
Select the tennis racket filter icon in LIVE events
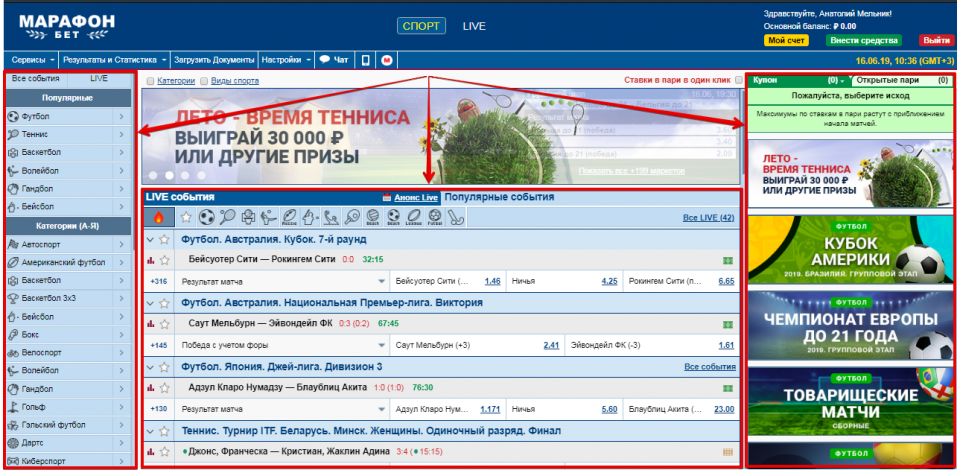[x=227, y=216]
